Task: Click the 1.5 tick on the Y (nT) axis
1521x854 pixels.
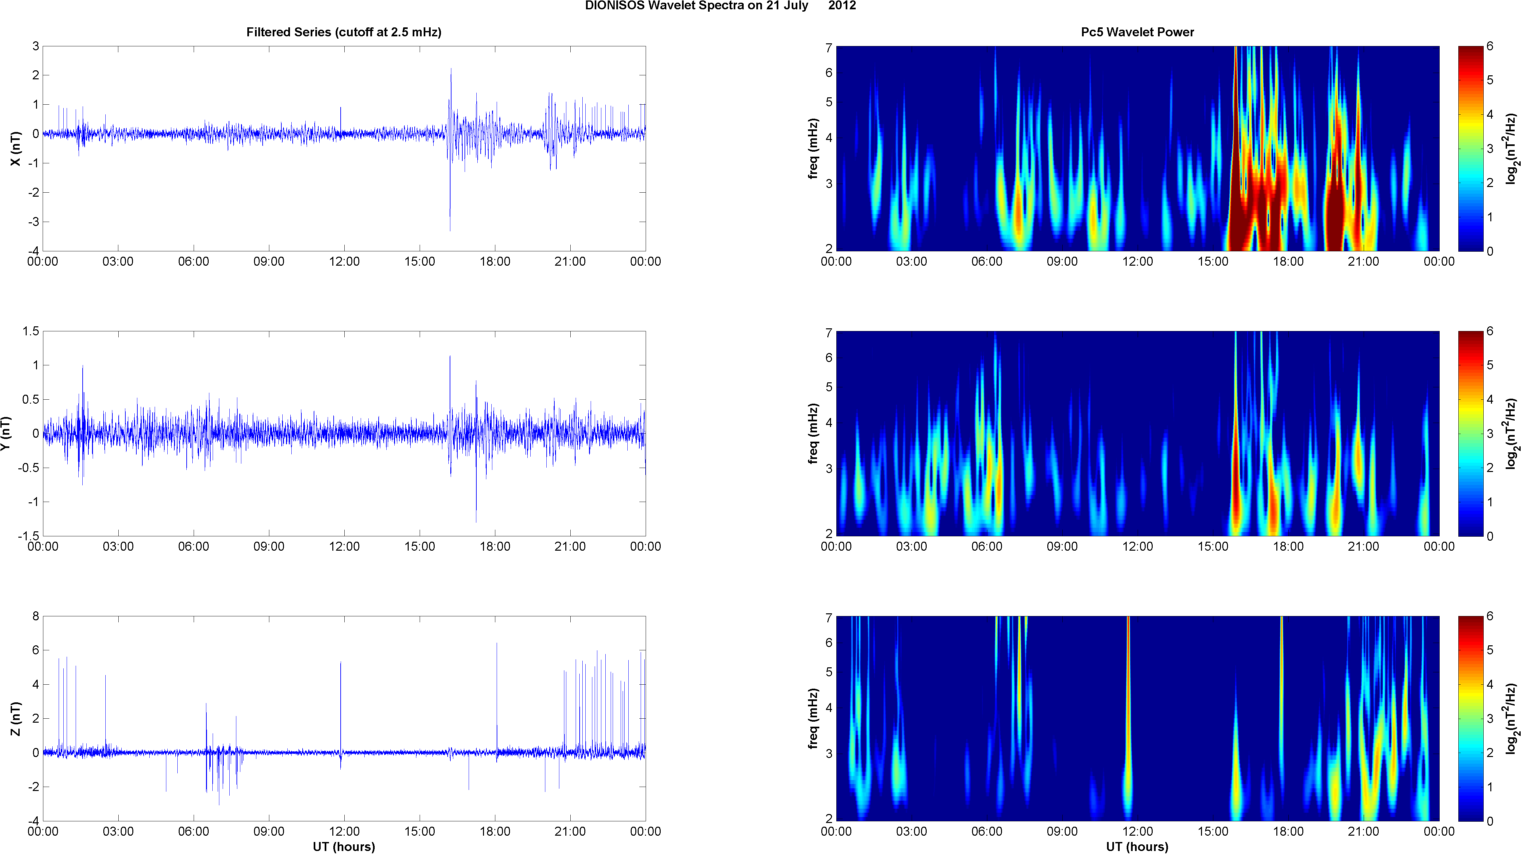Action: (x=30, y=331)
